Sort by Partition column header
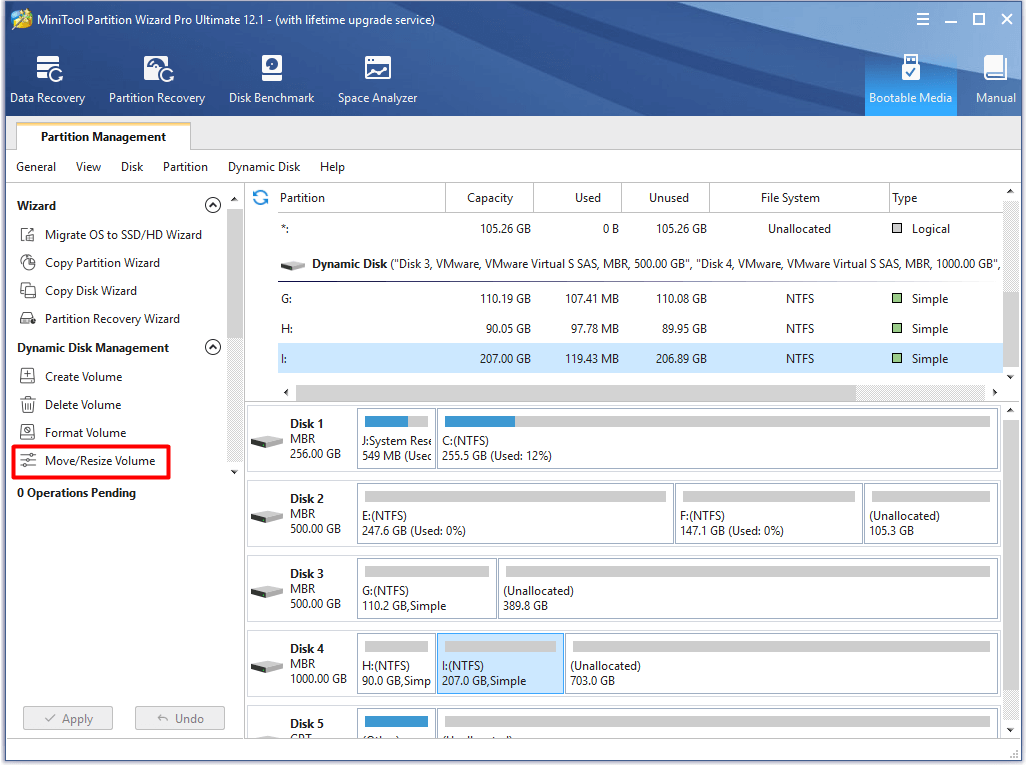 [x=361, y=198]
